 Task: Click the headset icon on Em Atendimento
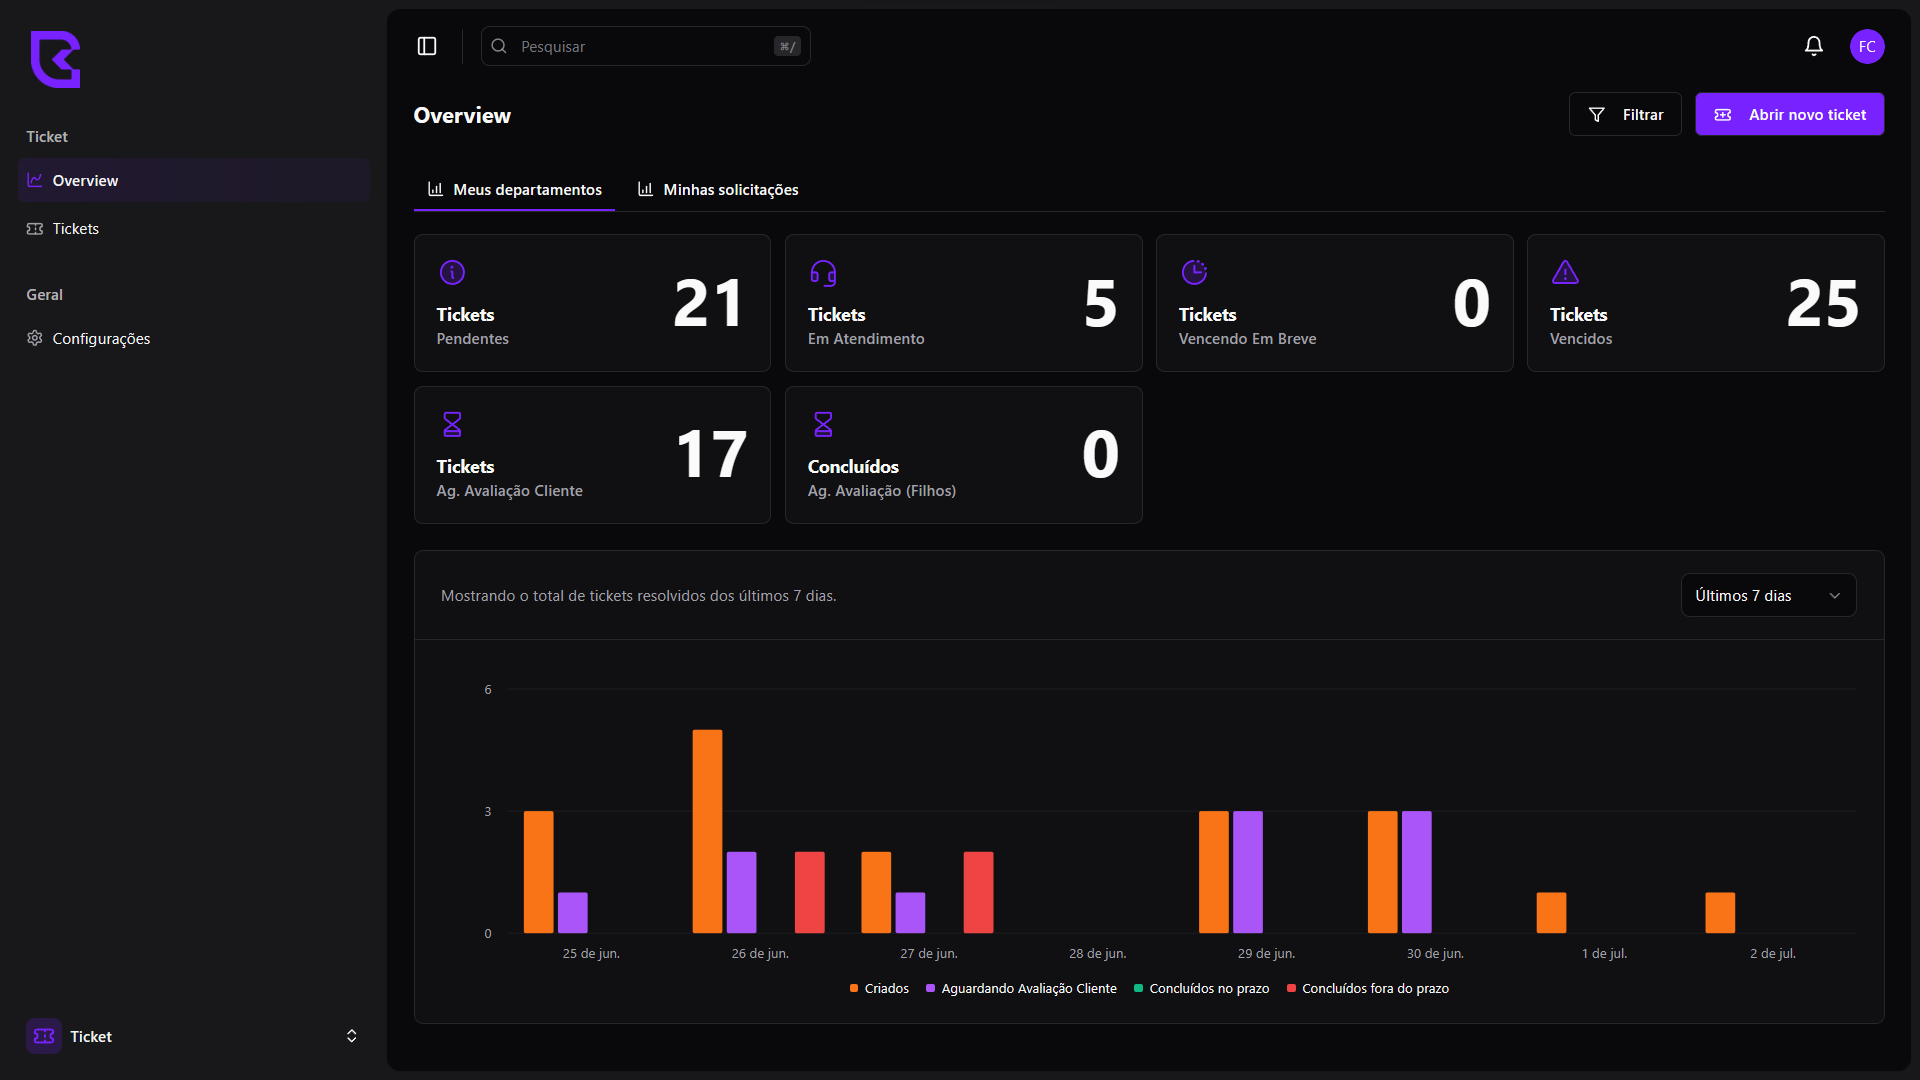(823, 272)
